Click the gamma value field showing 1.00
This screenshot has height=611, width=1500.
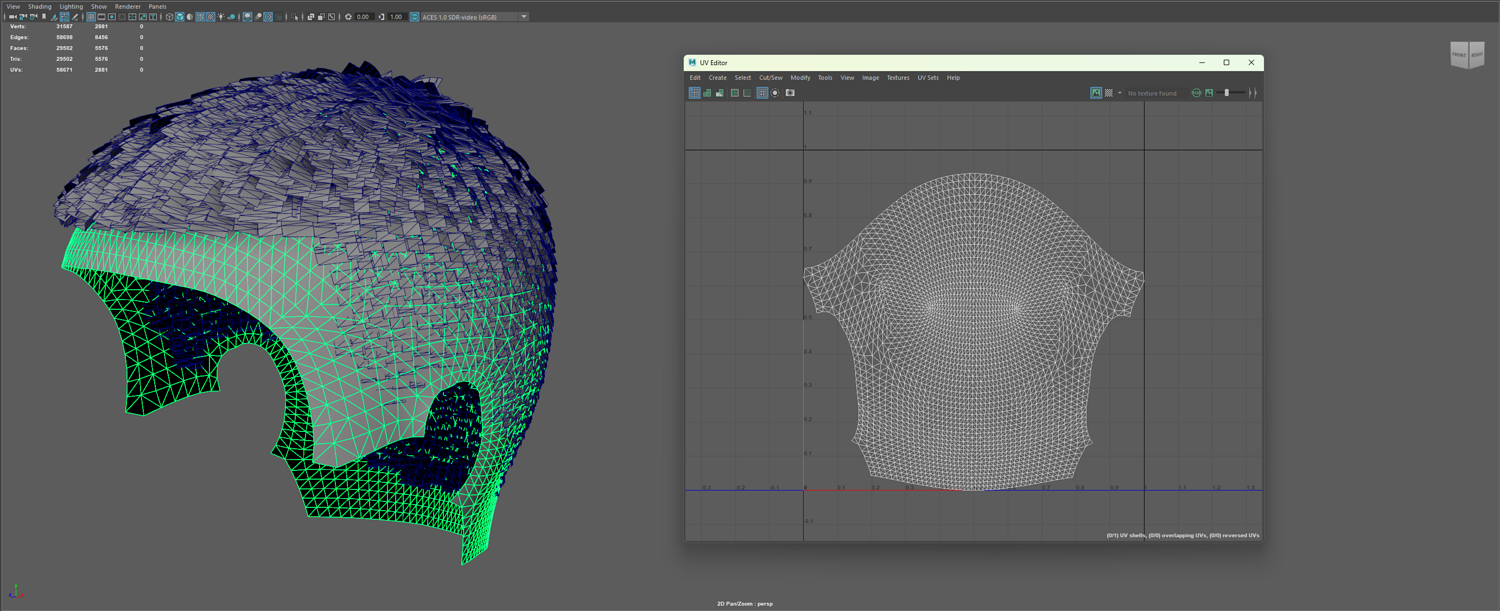click(396, 17)
